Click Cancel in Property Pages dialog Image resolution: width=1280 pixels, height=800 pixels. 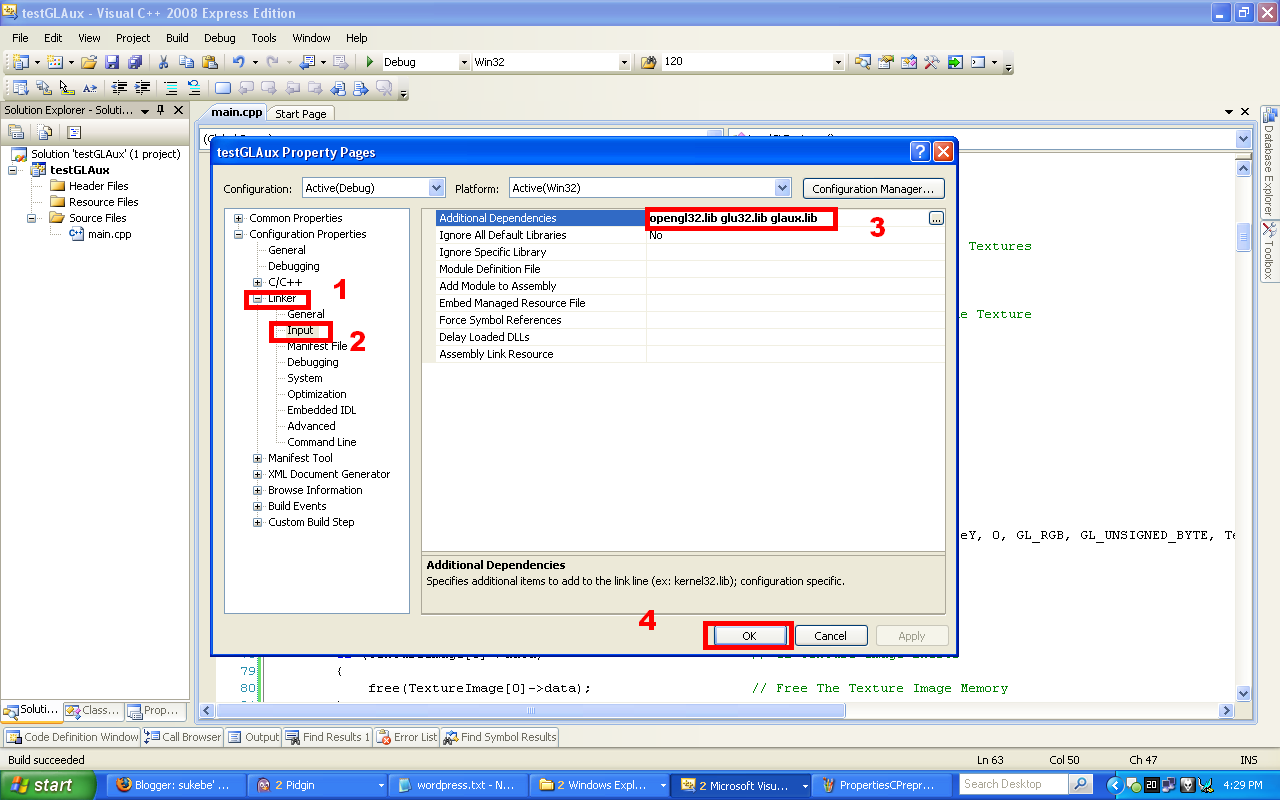(x=830, y=636)
